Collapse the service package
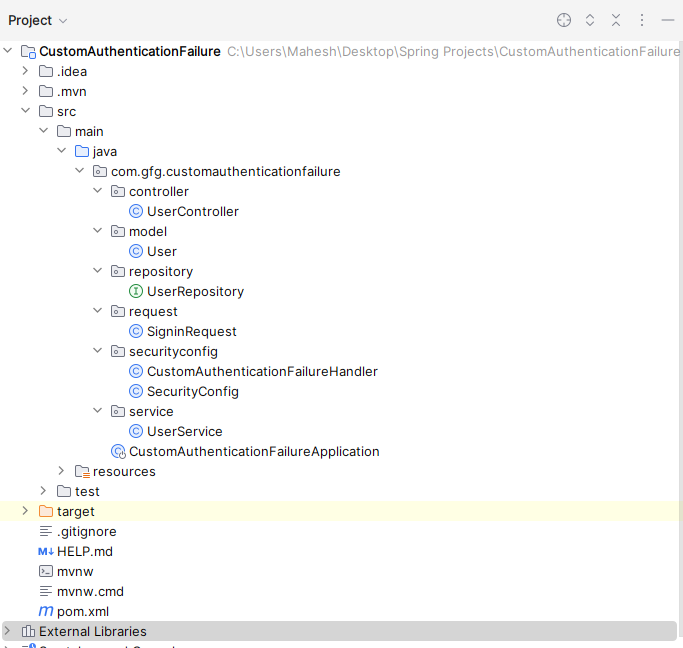This screenshot has width=683, height=648. click(98, 411)
